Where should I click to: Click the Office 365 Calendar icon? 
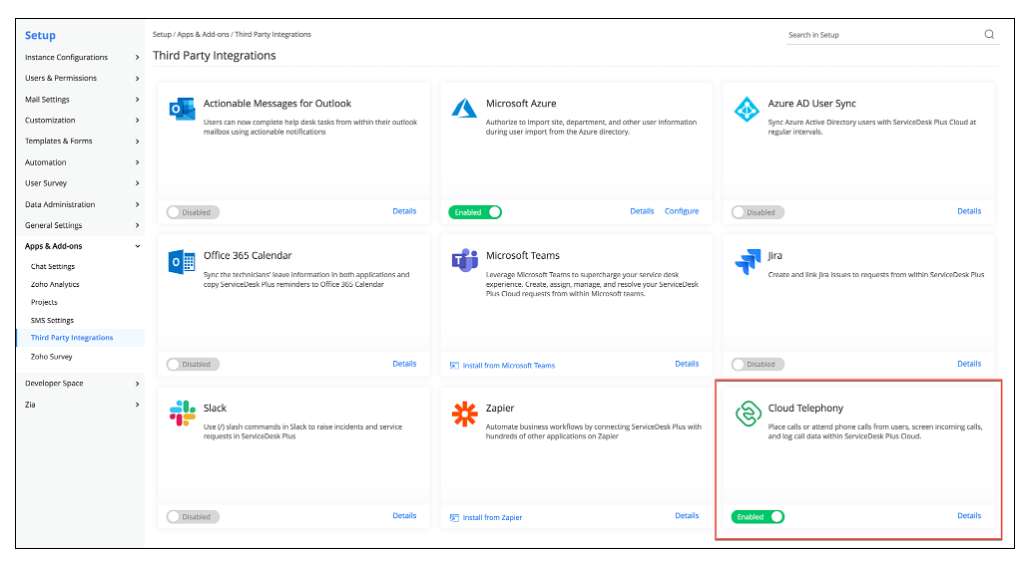point(182,261)
